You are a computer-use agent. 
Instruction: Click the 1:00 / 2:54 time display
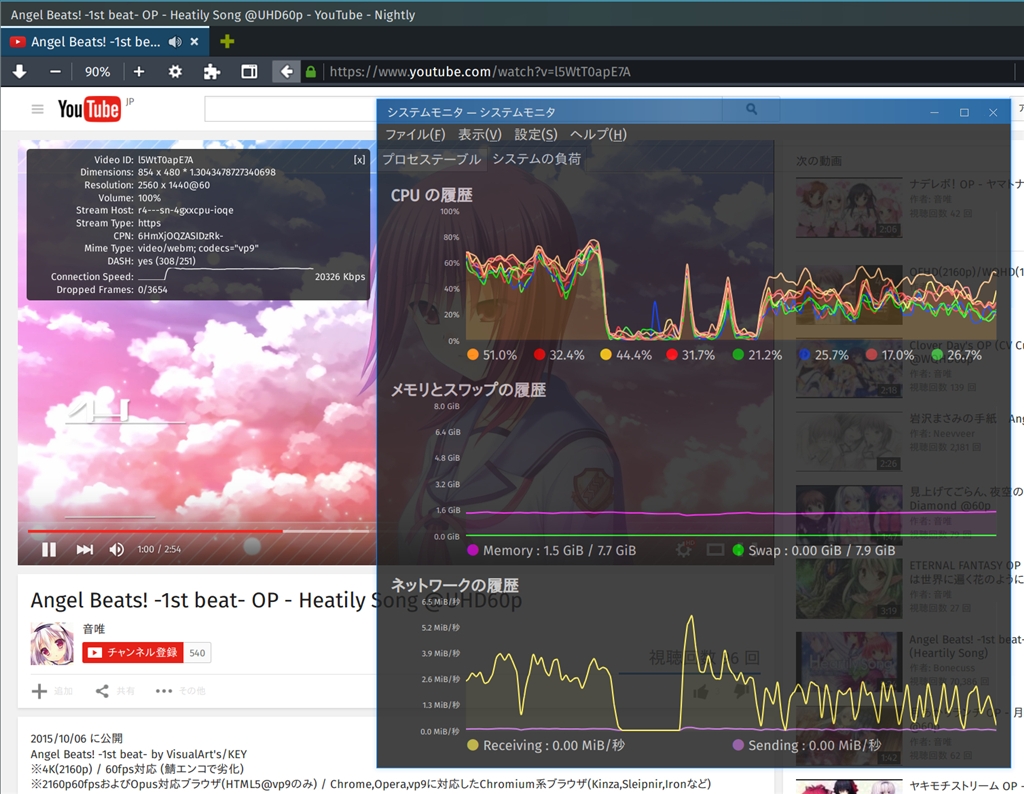click(159, 550)
